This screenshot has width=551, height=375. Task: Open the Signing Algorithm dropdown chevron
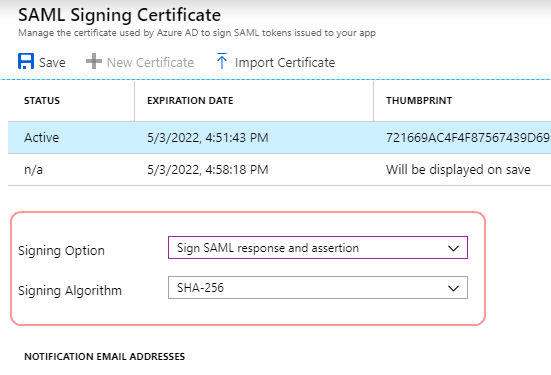point(453,288)
